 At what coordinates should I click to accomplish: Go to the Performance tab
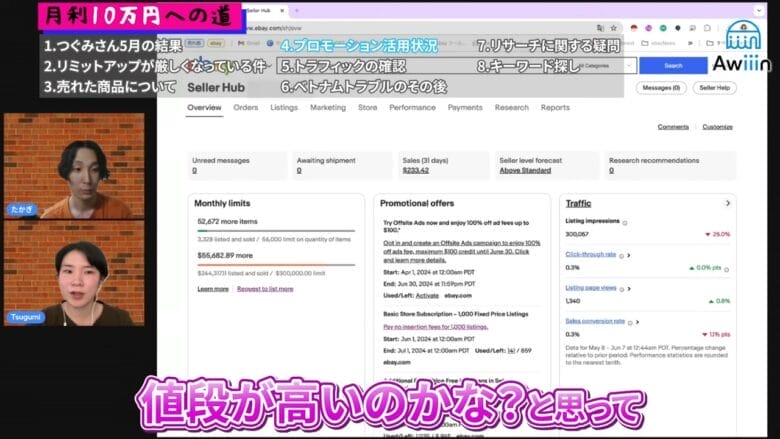pyautogui.click(x=412, y=107)
